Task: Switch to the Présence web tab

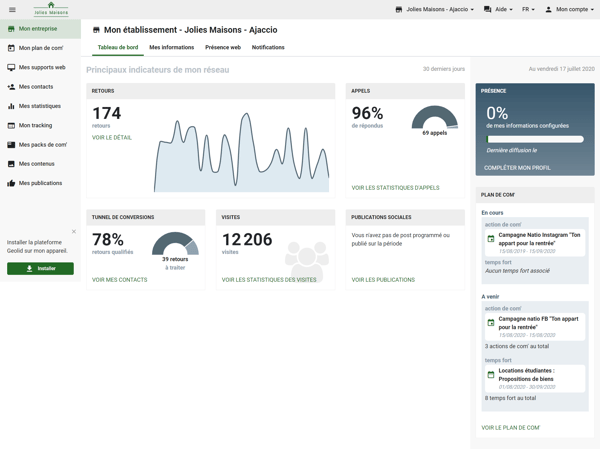Action: point(222,47)
